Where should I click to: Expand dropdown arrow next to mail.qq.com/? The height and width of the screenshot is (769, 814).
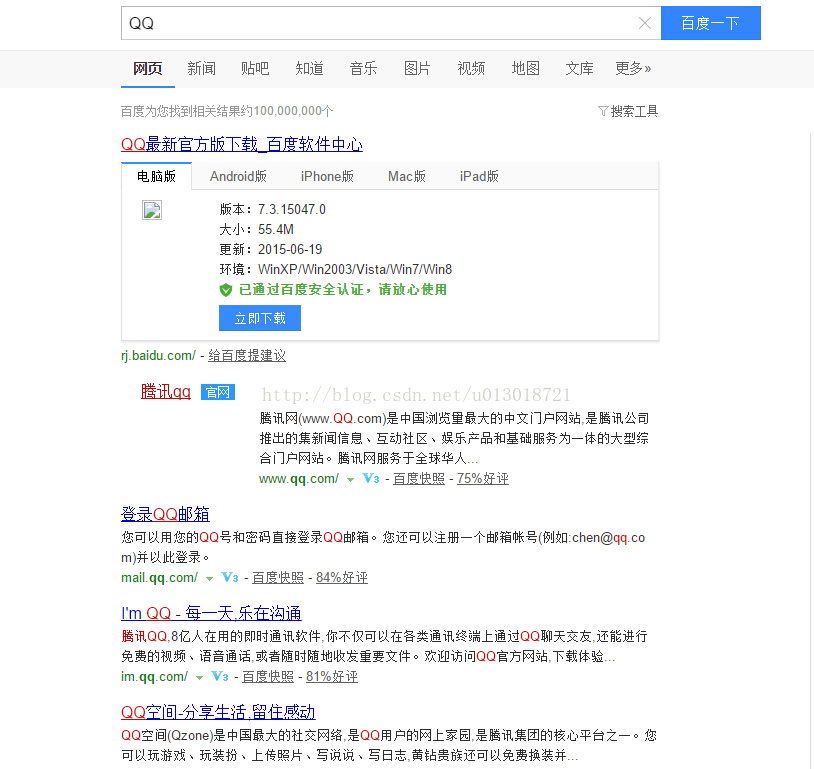tap(209, 579)
